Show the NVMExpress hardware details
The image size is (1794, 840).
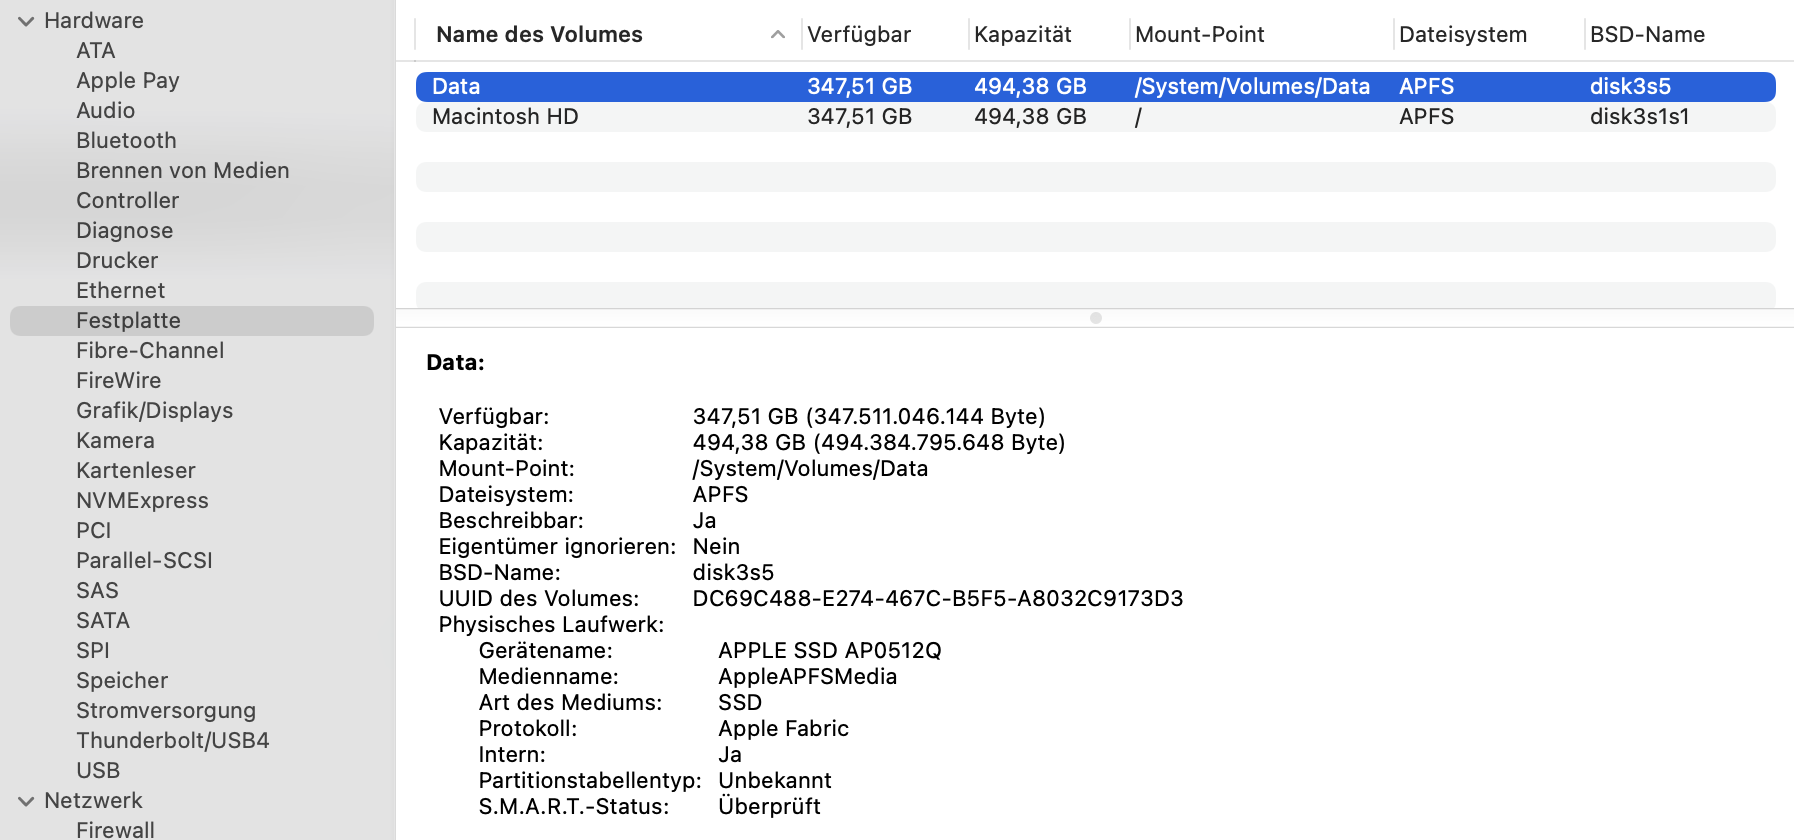point(142,501)
